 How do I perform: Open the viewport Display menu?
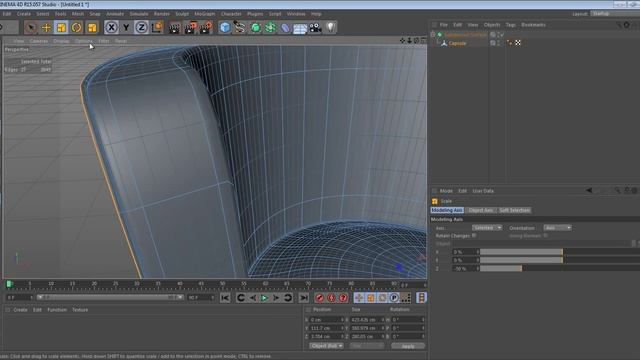[x=61, y=41]
